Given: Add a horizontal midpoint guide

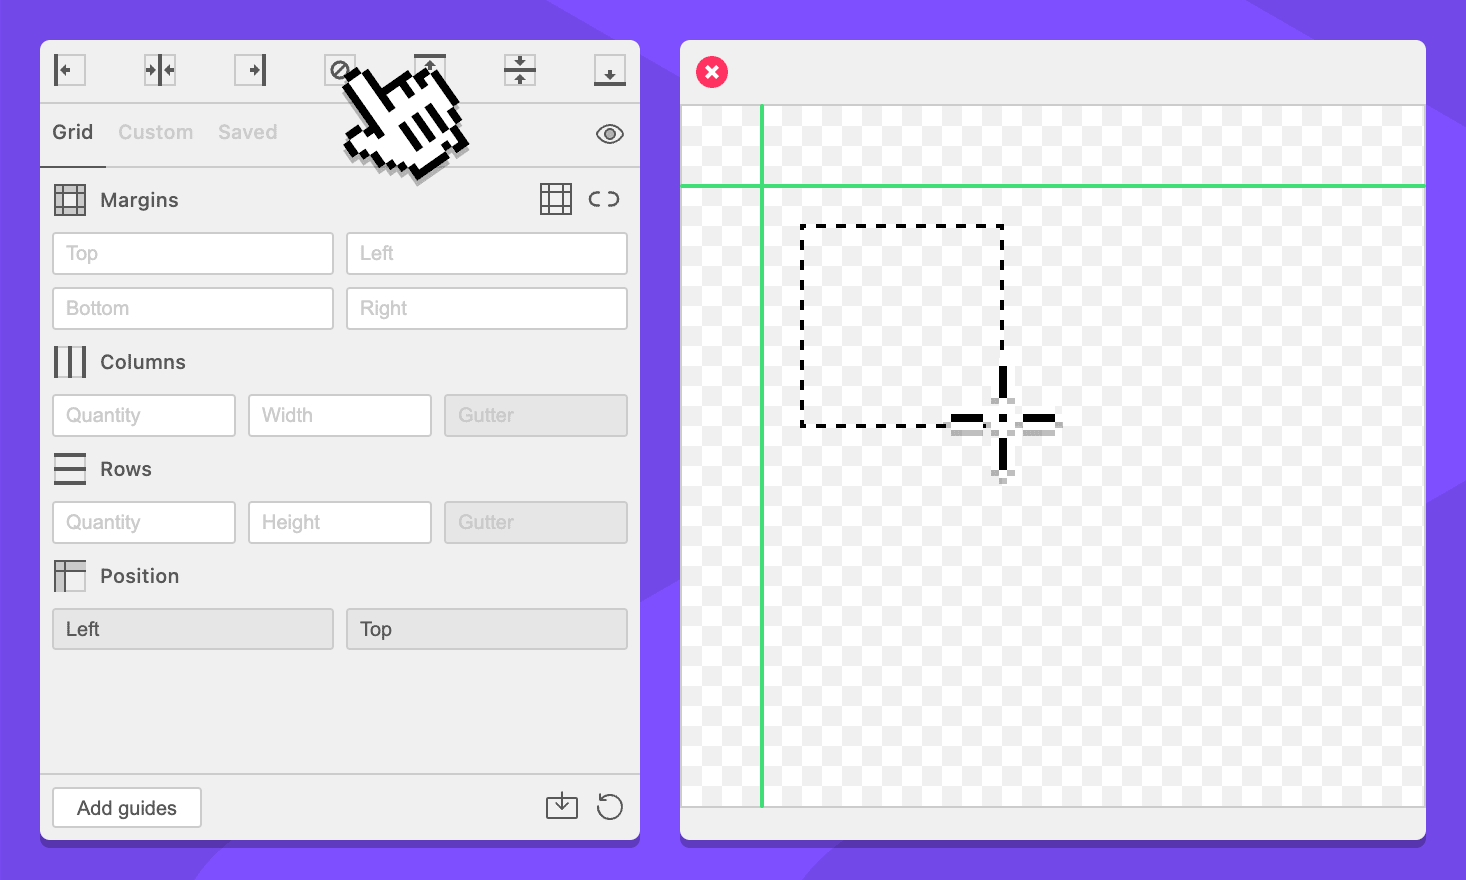Looking at the screenshot, I should coord(520,70).
